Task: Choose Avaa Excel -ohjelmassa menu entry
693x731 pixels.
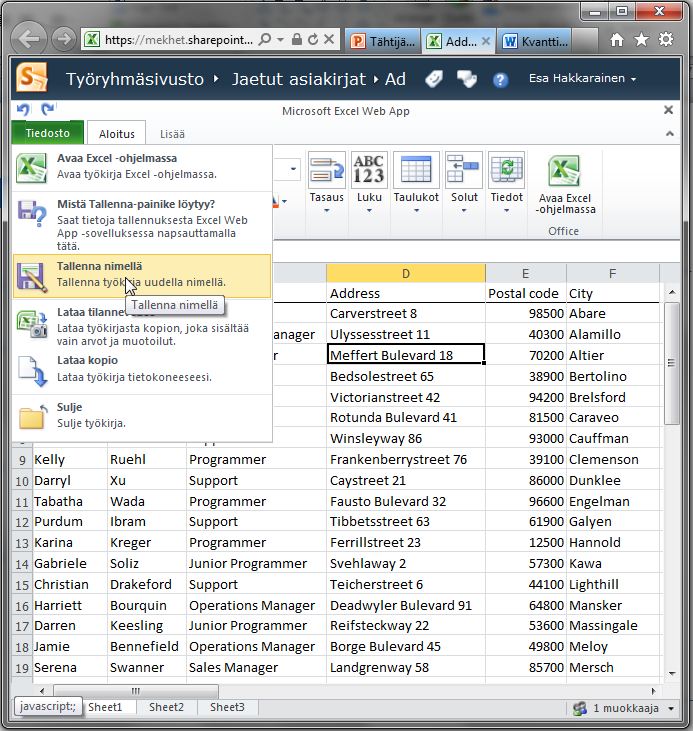Action: point(142,167)
